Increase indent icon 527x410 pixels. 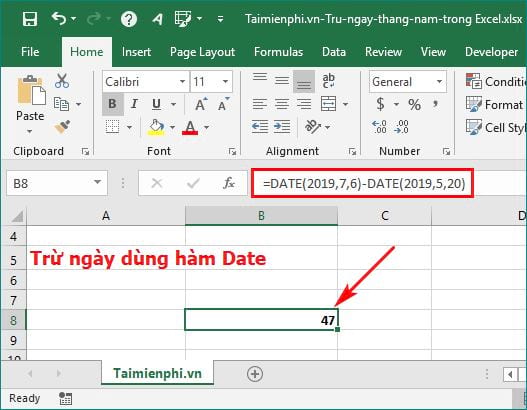282,127
